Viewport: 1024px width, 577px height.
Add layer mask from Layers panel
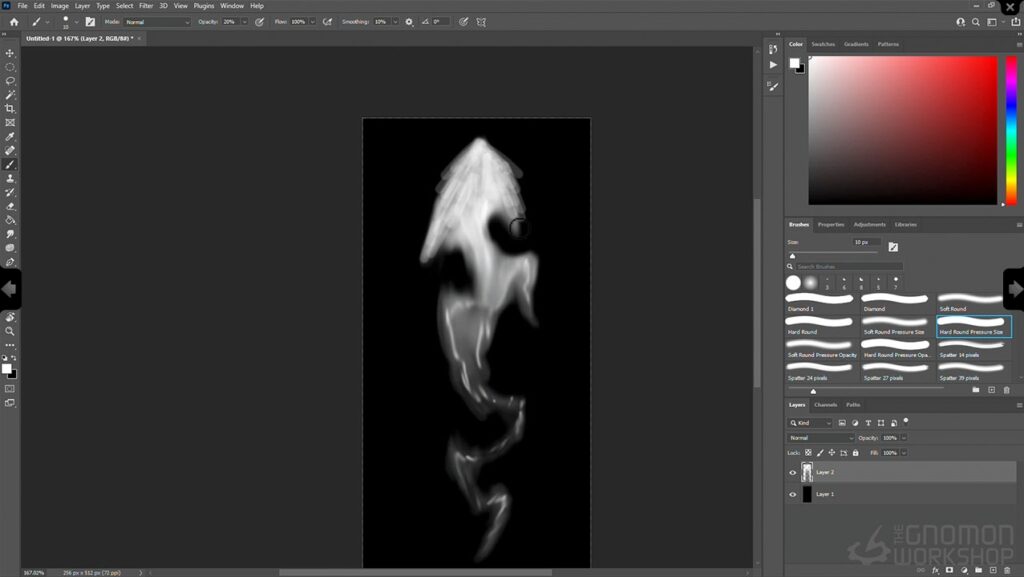click(x=950, y=570)
